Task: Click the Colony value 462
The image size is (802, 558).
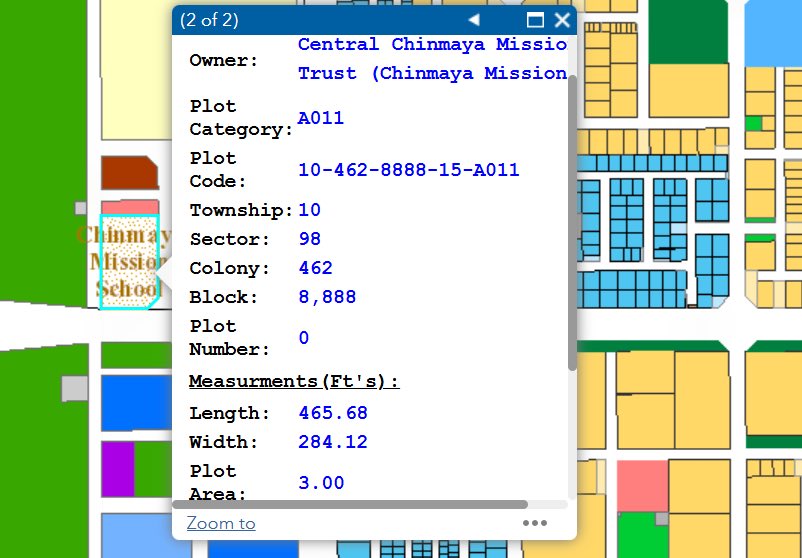Action: (316, 268)
